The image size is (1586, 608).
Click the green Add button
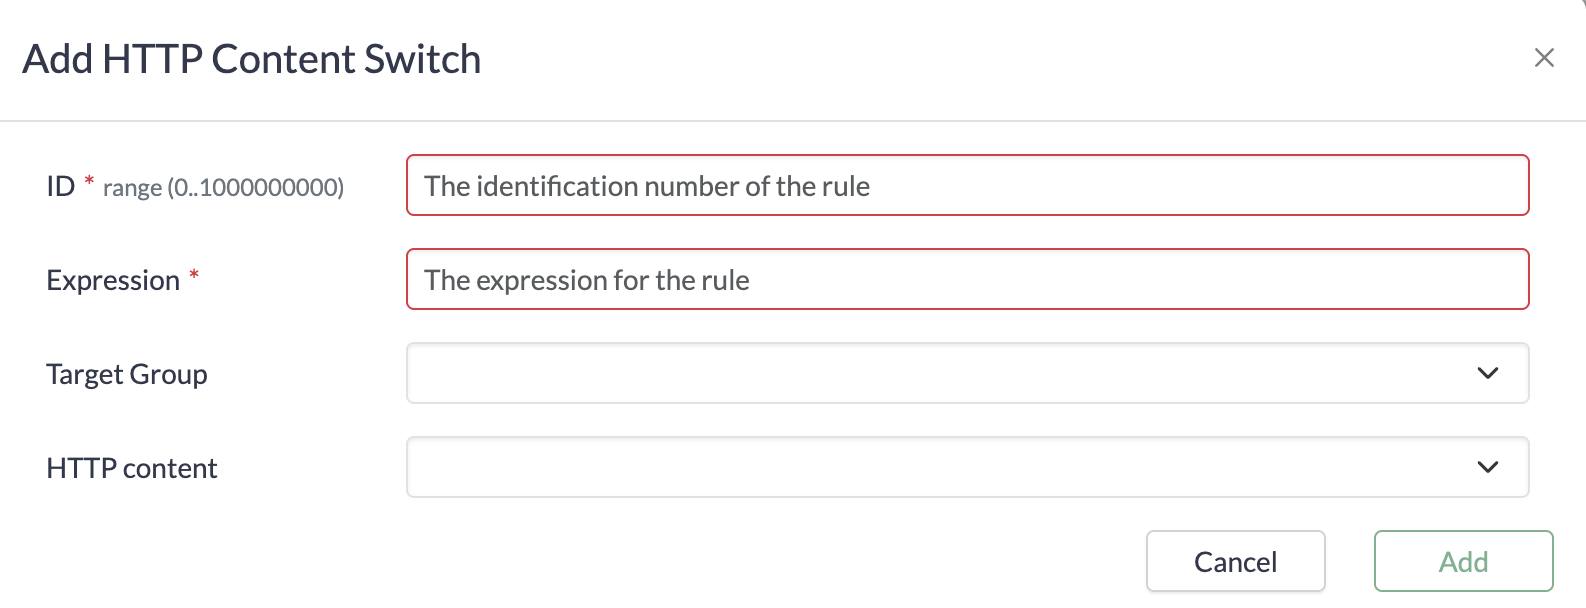[1462, 561]
